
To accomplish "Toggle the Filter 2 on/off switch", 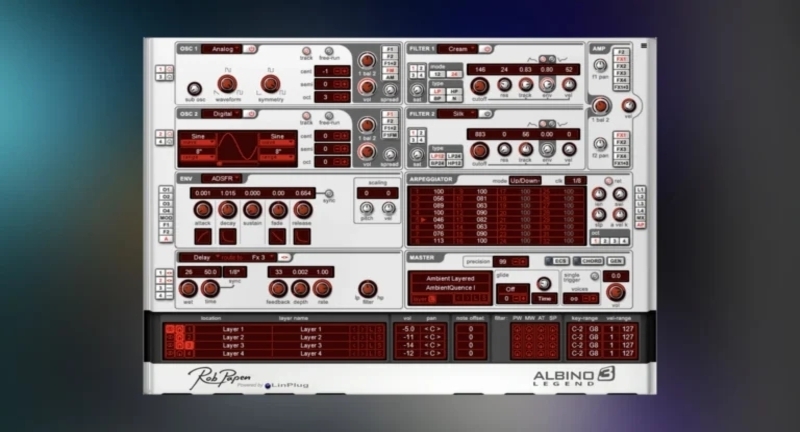I will pyautogui.click(x=486, y=114).
